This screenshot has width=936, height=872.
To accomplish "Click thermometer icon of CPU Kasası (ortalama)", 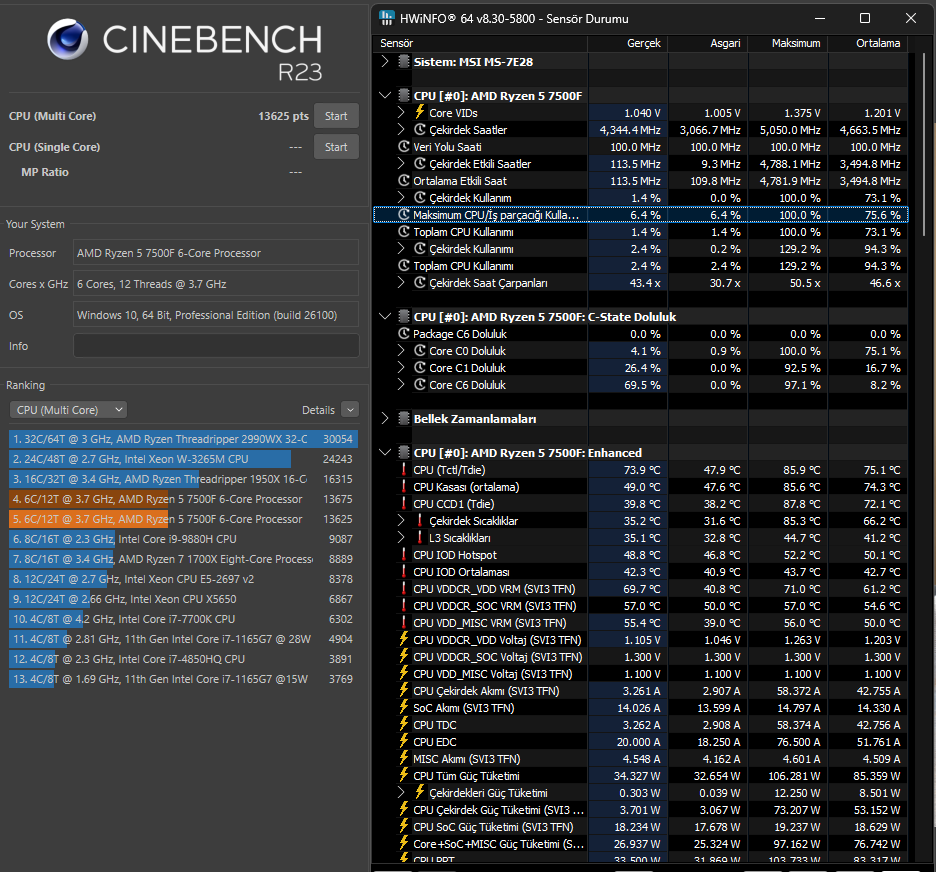I will pos(404,486).
